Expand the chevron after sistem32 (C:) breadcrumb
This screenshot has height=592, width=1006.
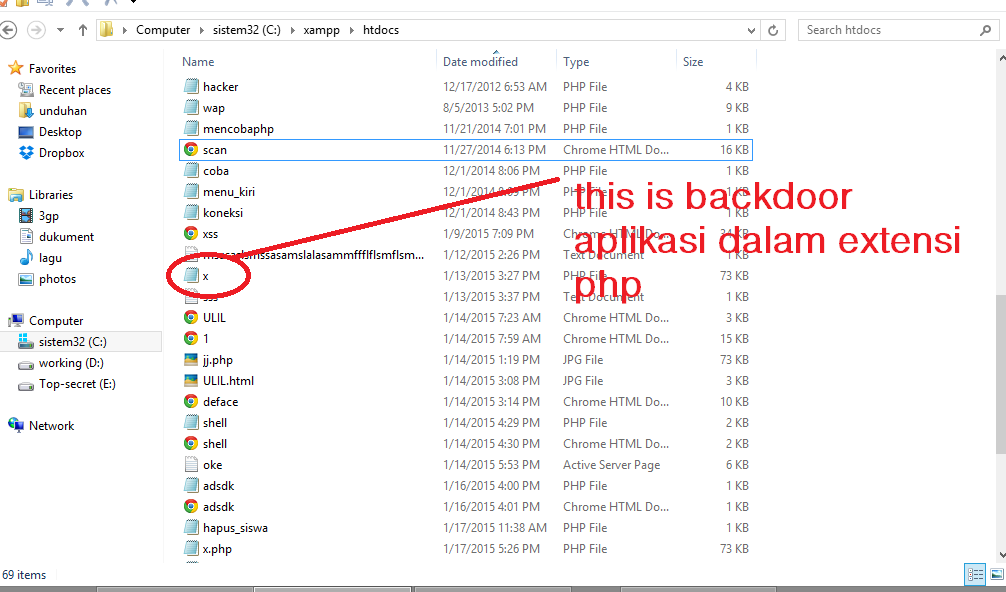pos(293,30)
